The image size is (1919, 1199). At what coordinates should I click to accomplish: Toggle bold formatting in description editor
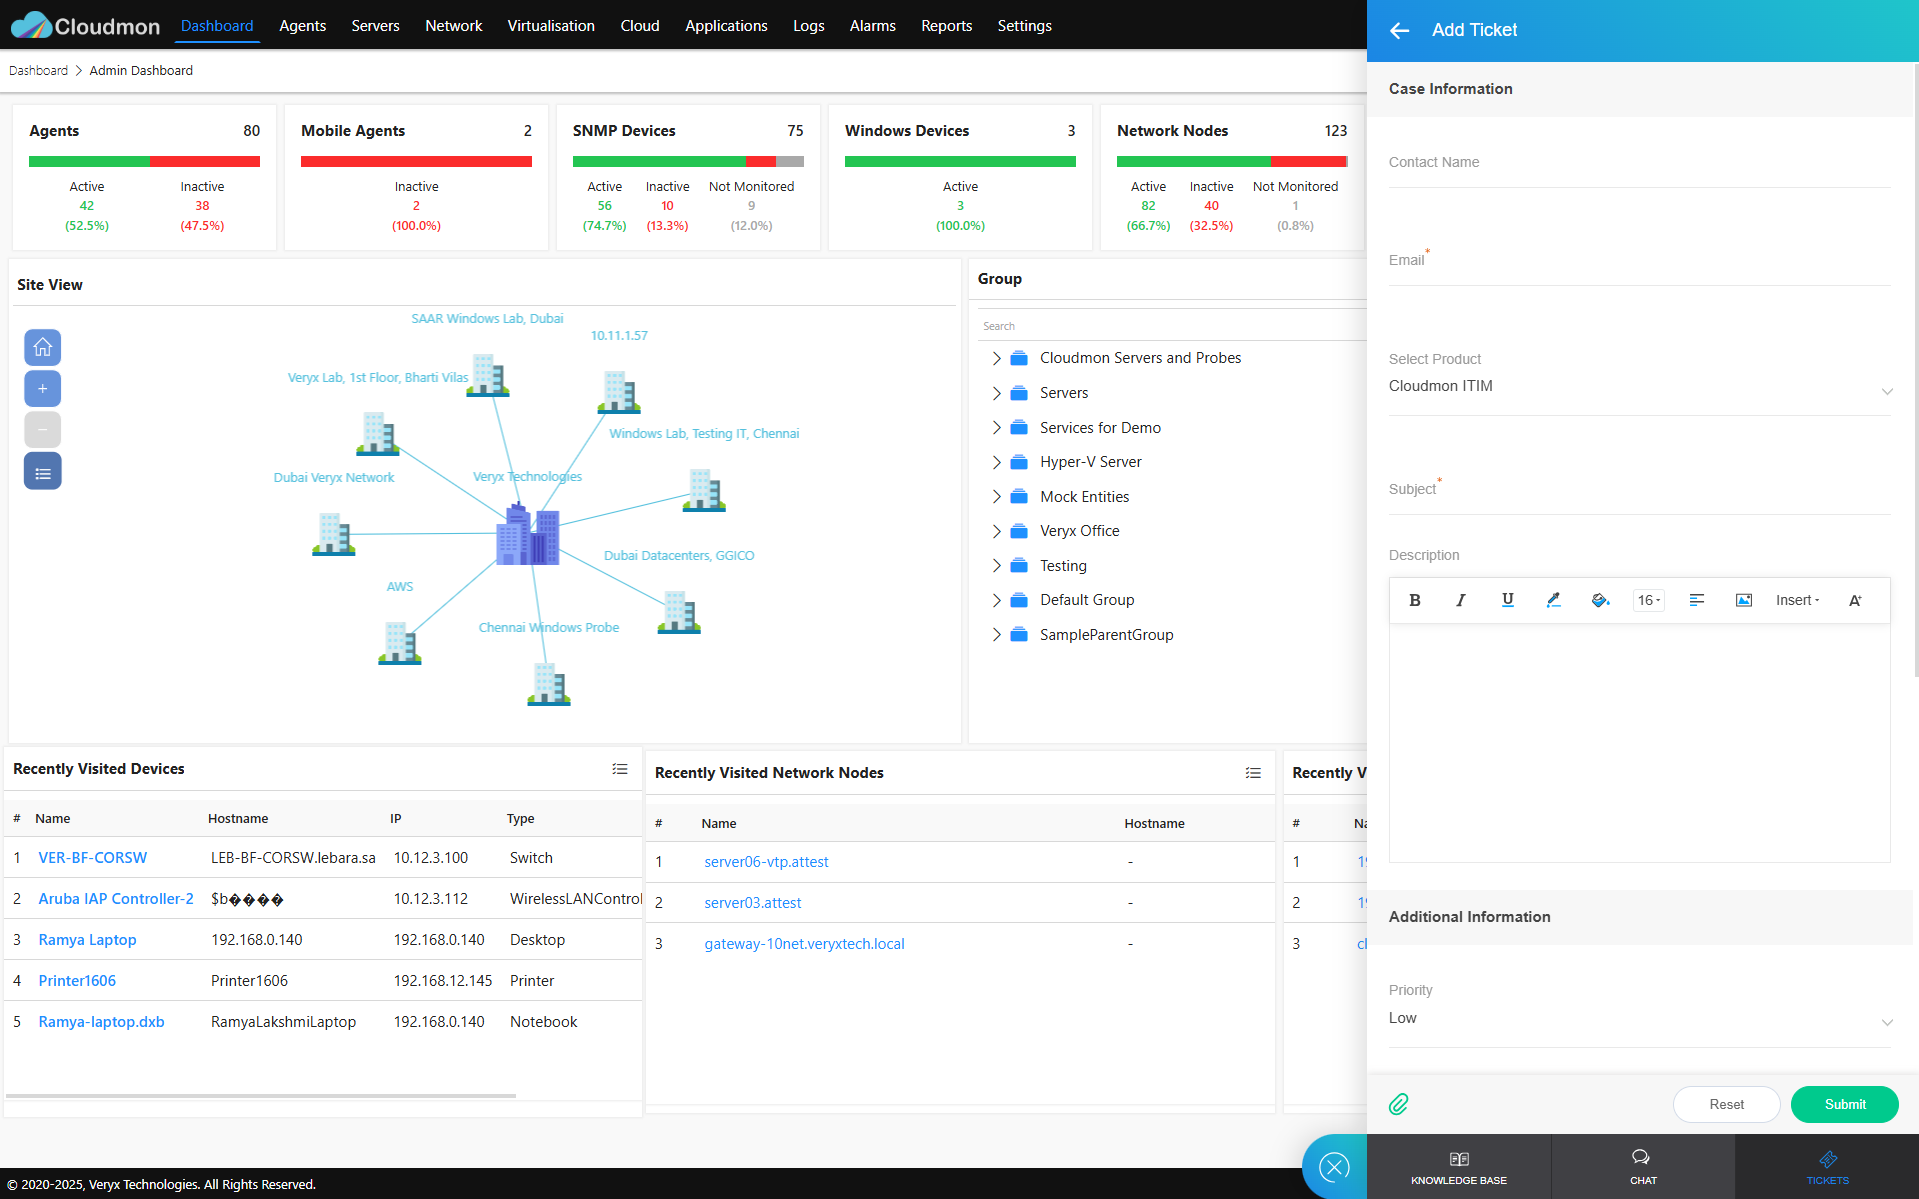(x=1414, y=600)
